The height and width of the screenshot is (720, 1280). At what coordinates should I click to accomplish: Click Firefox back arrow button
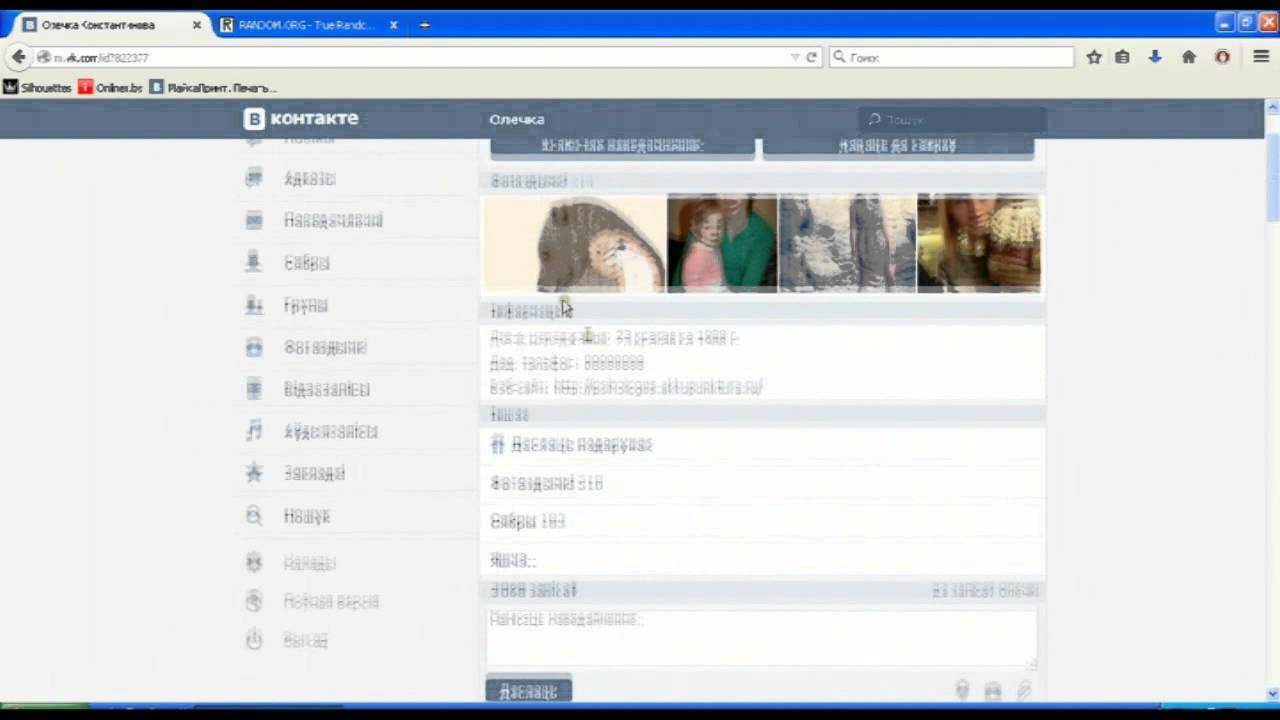tap(18, 57)
